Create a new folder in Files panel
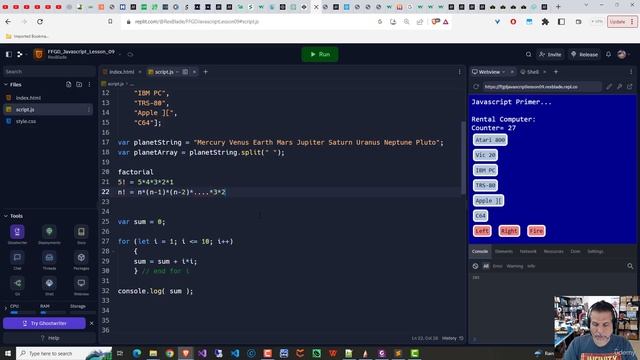Screen dimensions: 640x360 [x=79, y=84]
